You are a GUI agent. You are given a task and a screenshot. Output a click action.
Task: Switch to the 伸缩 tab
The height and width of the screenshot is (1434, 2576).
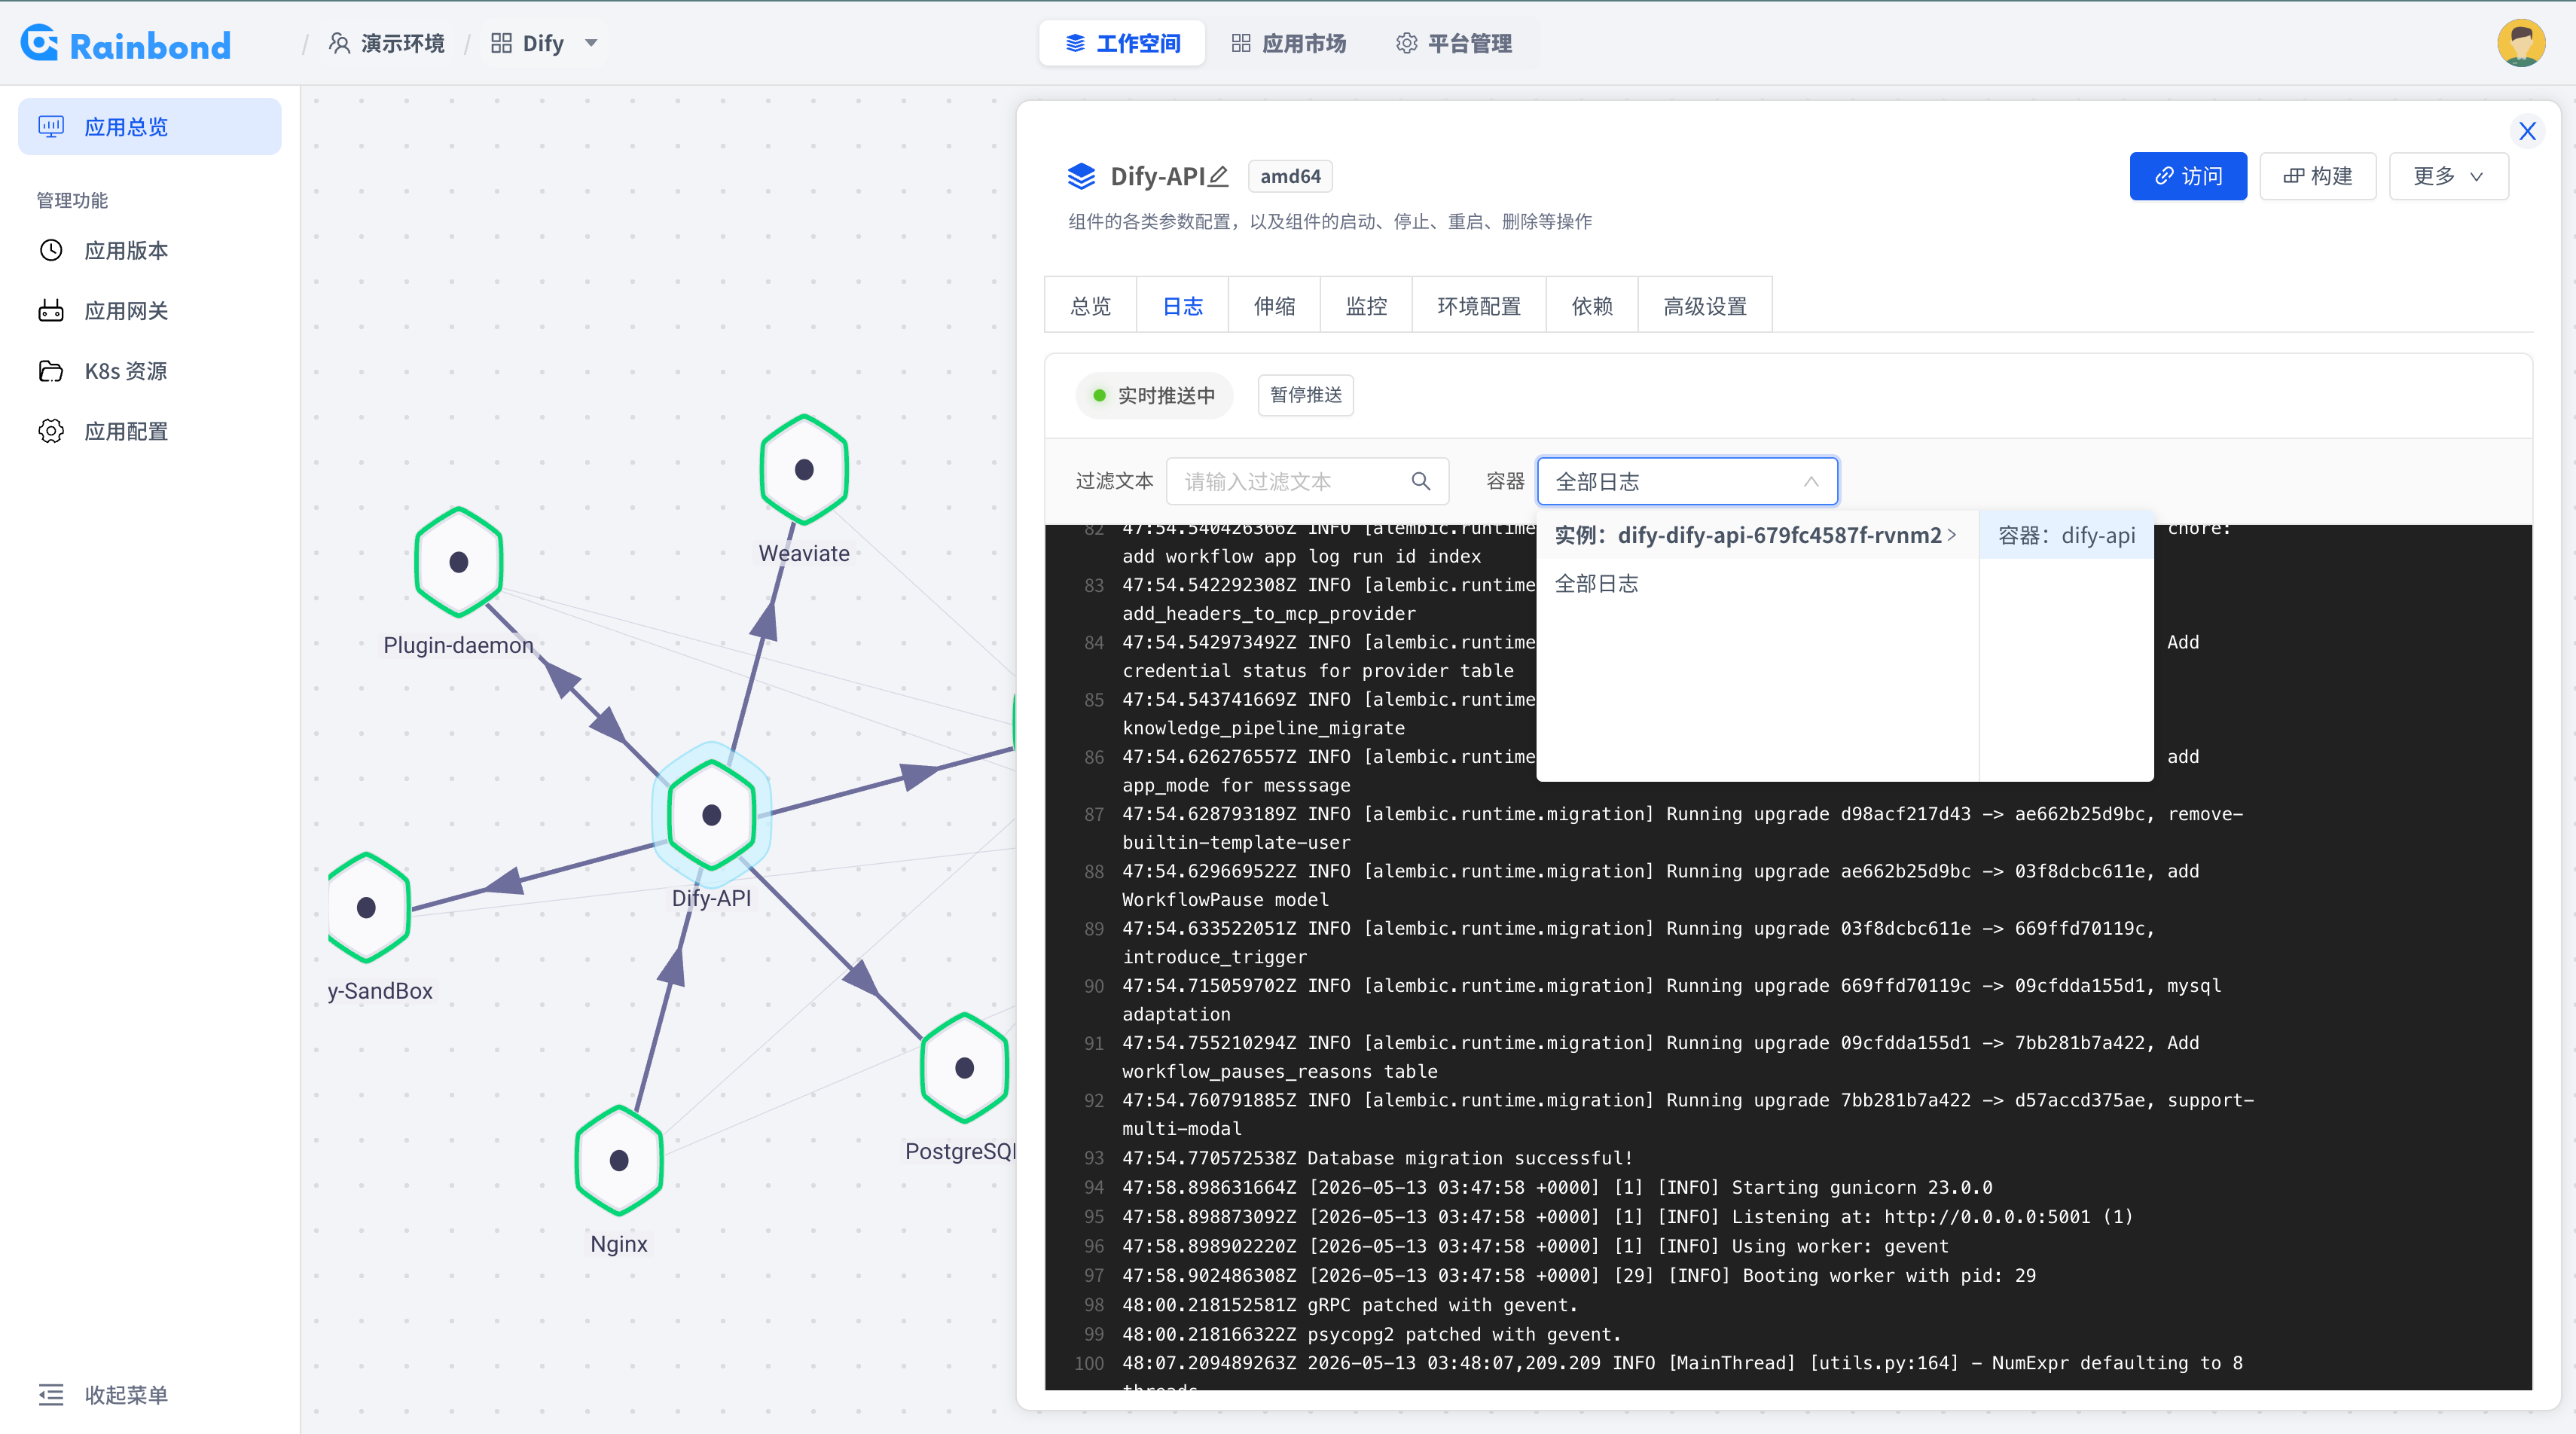[1275, 306]
